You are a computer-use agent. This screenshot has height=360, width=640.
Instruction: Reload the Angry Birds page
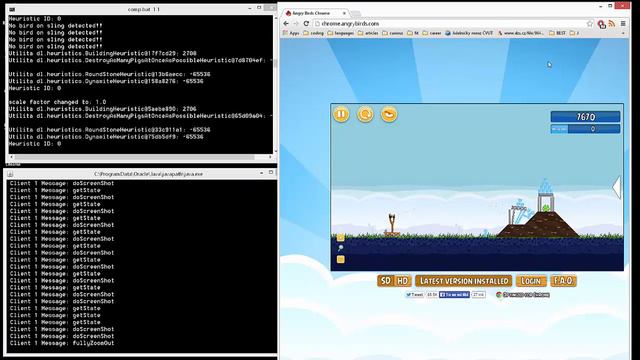tap(306, 24)
